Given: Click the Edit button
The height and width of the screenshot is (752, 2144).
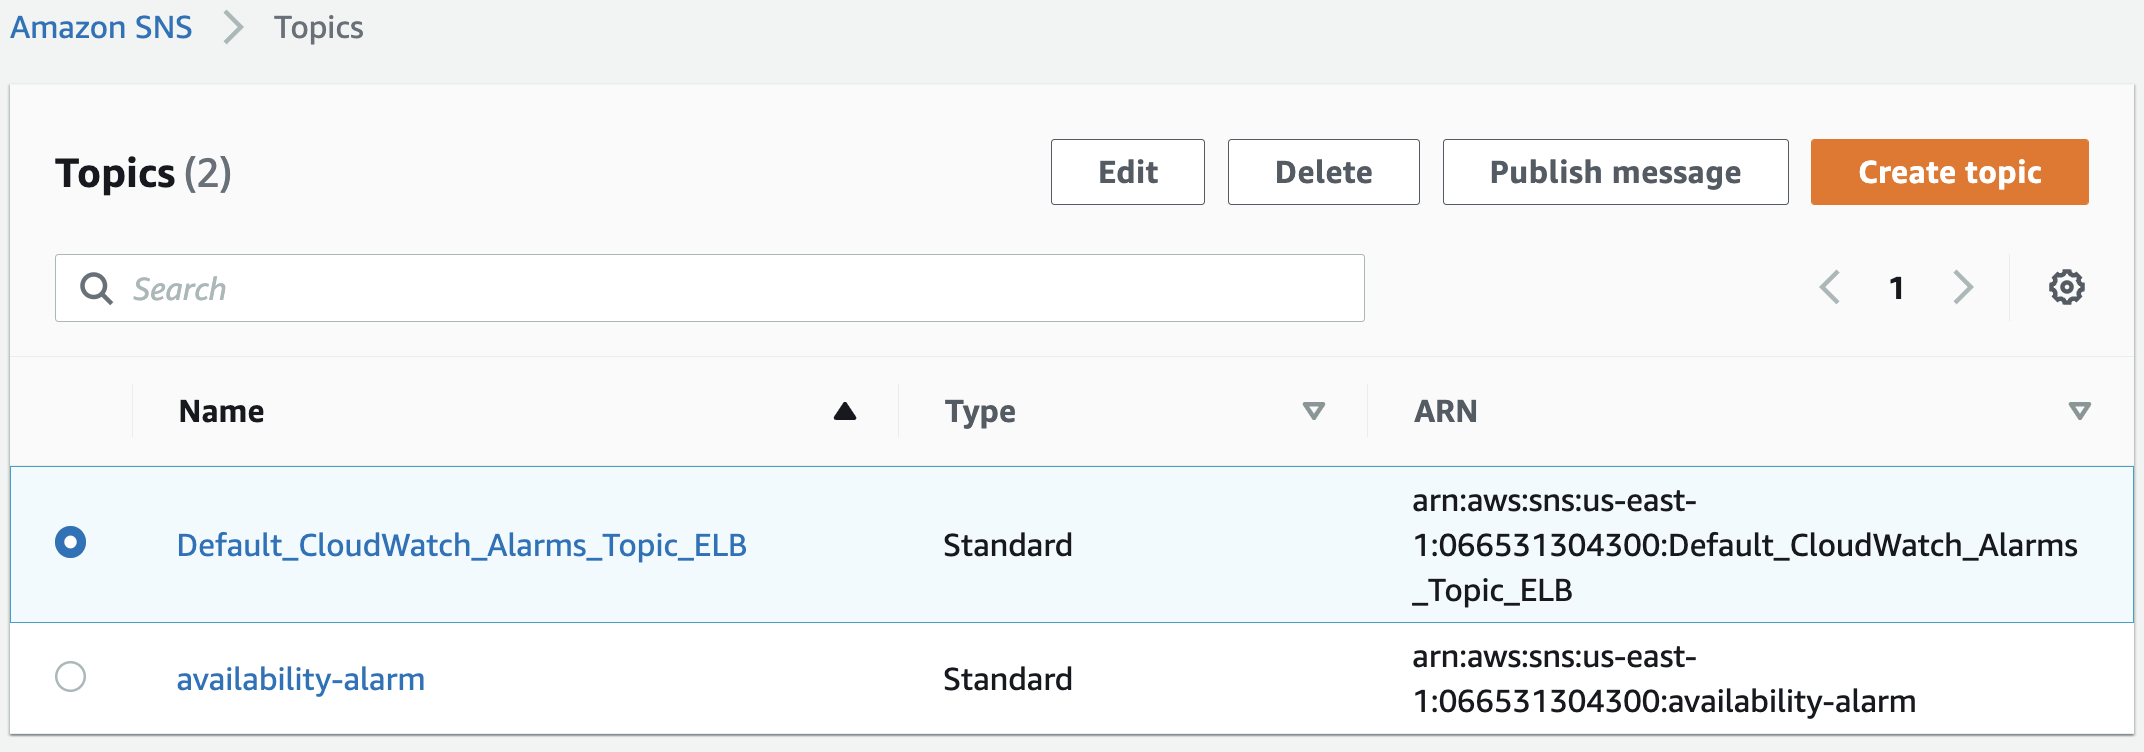Looking at the screenshot, I should tap(1128, 172).
